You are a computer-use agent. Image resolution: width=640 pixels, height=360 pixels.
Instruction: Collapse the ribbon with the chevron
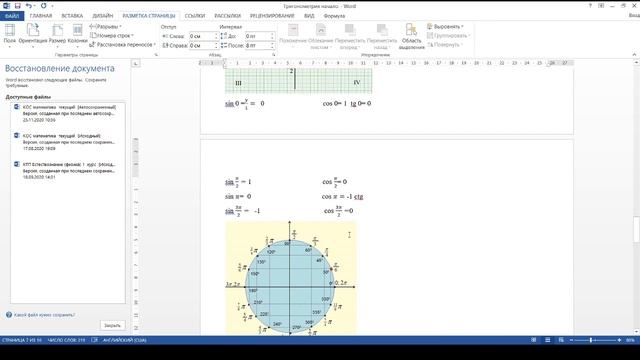(634, 54)
